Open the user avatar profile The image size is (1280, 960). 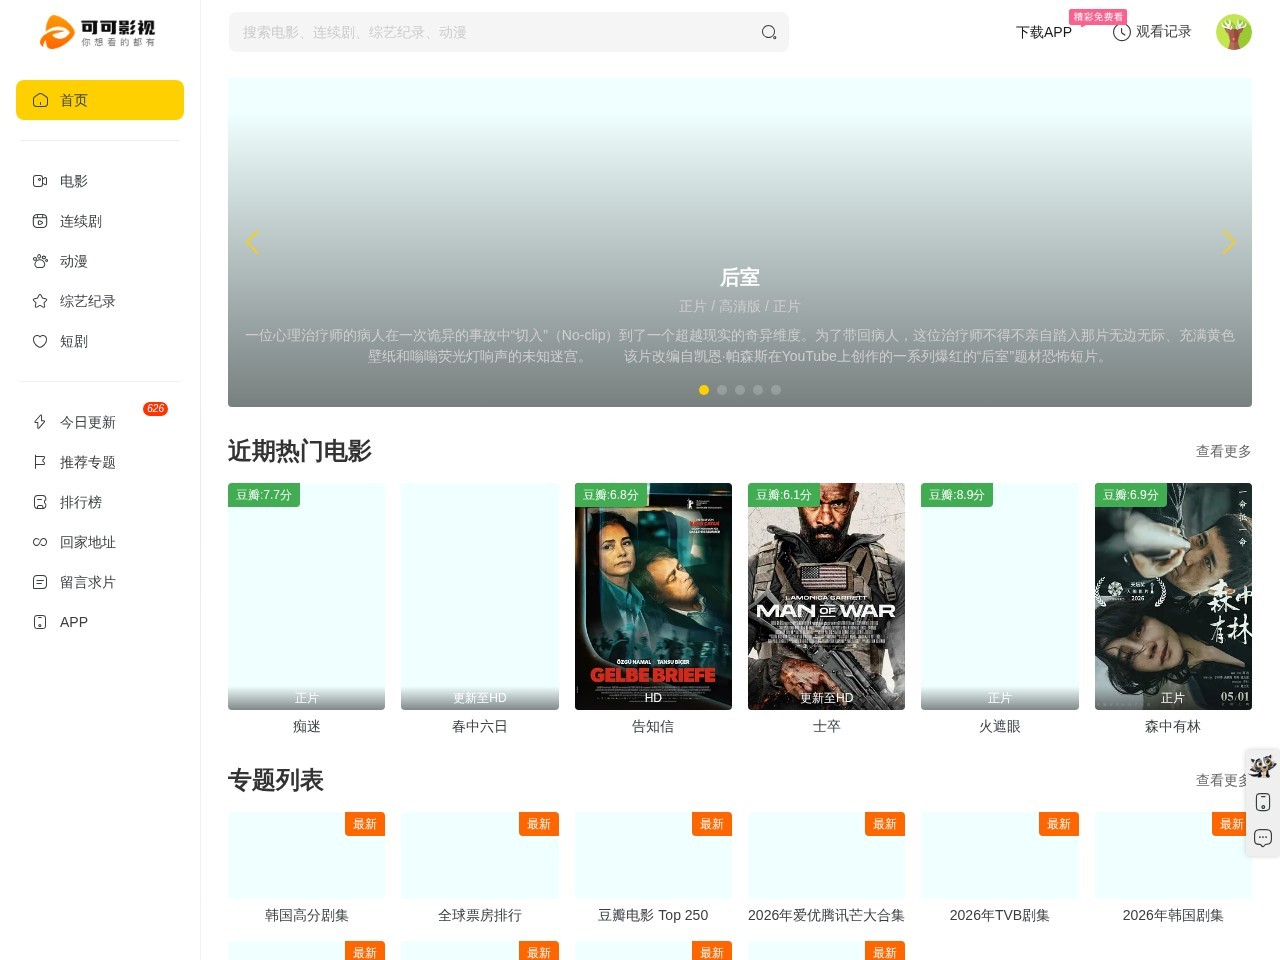[1234, 32]
